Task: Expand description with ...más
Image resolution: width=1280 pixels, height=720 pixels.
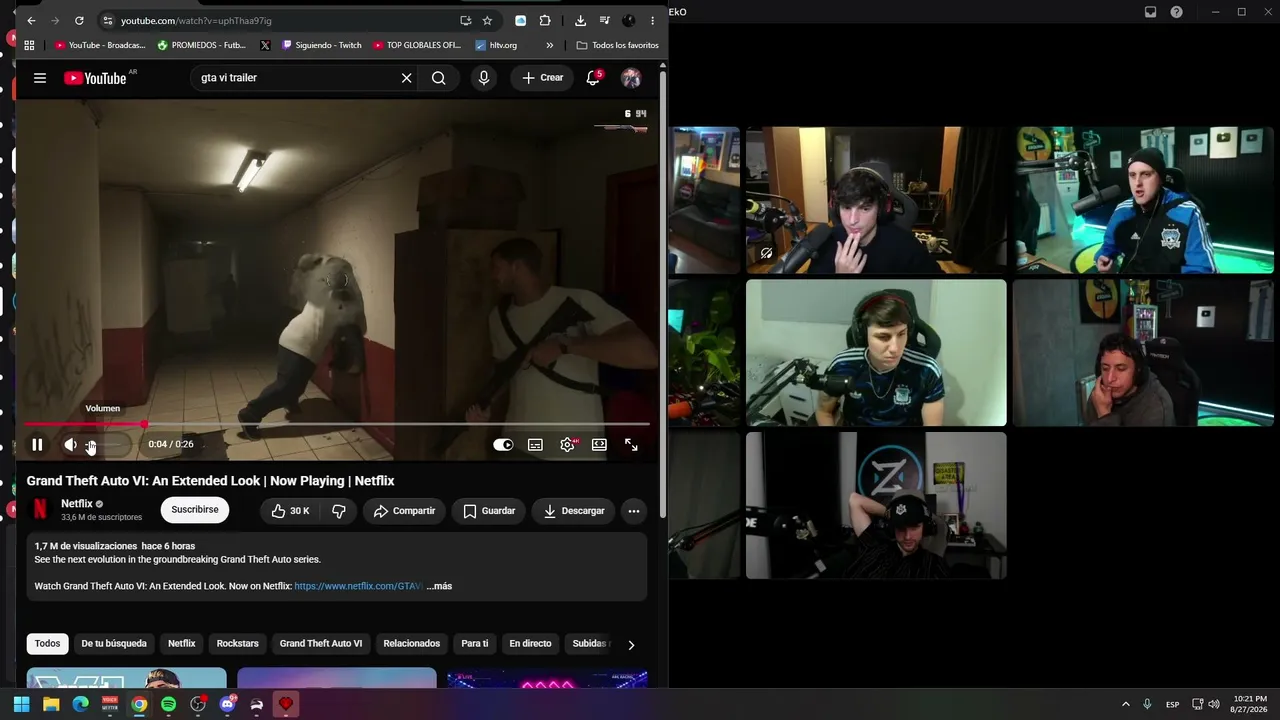Action: (439, 586)
